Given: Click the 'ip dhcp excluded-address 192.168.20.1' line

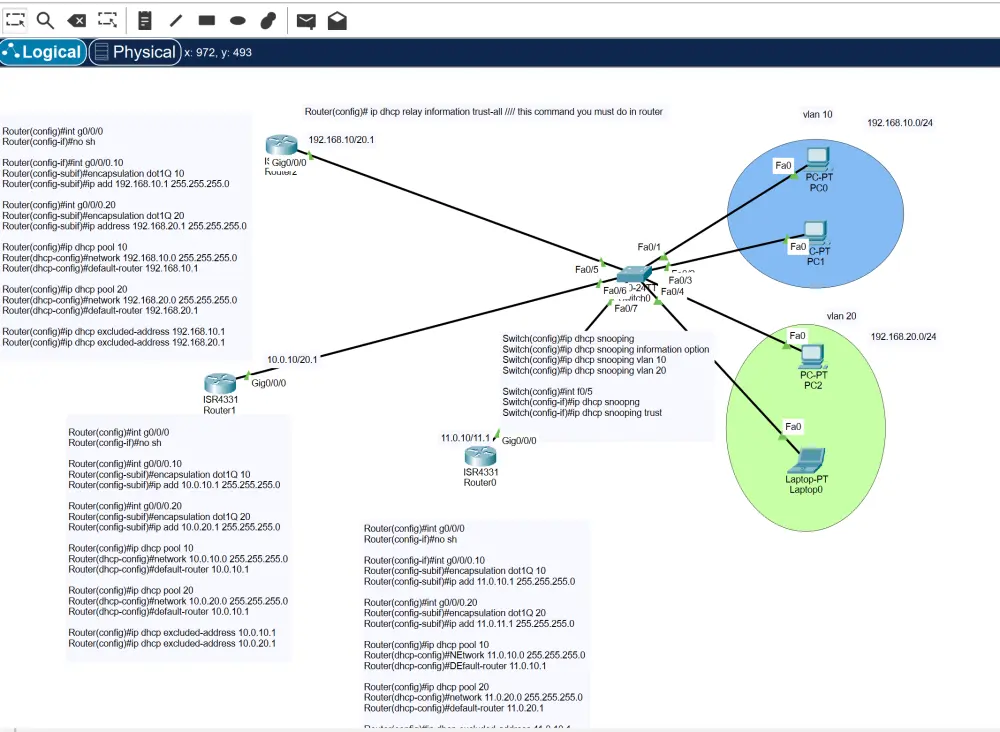Looking at the screenshot, I should (x=114, y=342).
